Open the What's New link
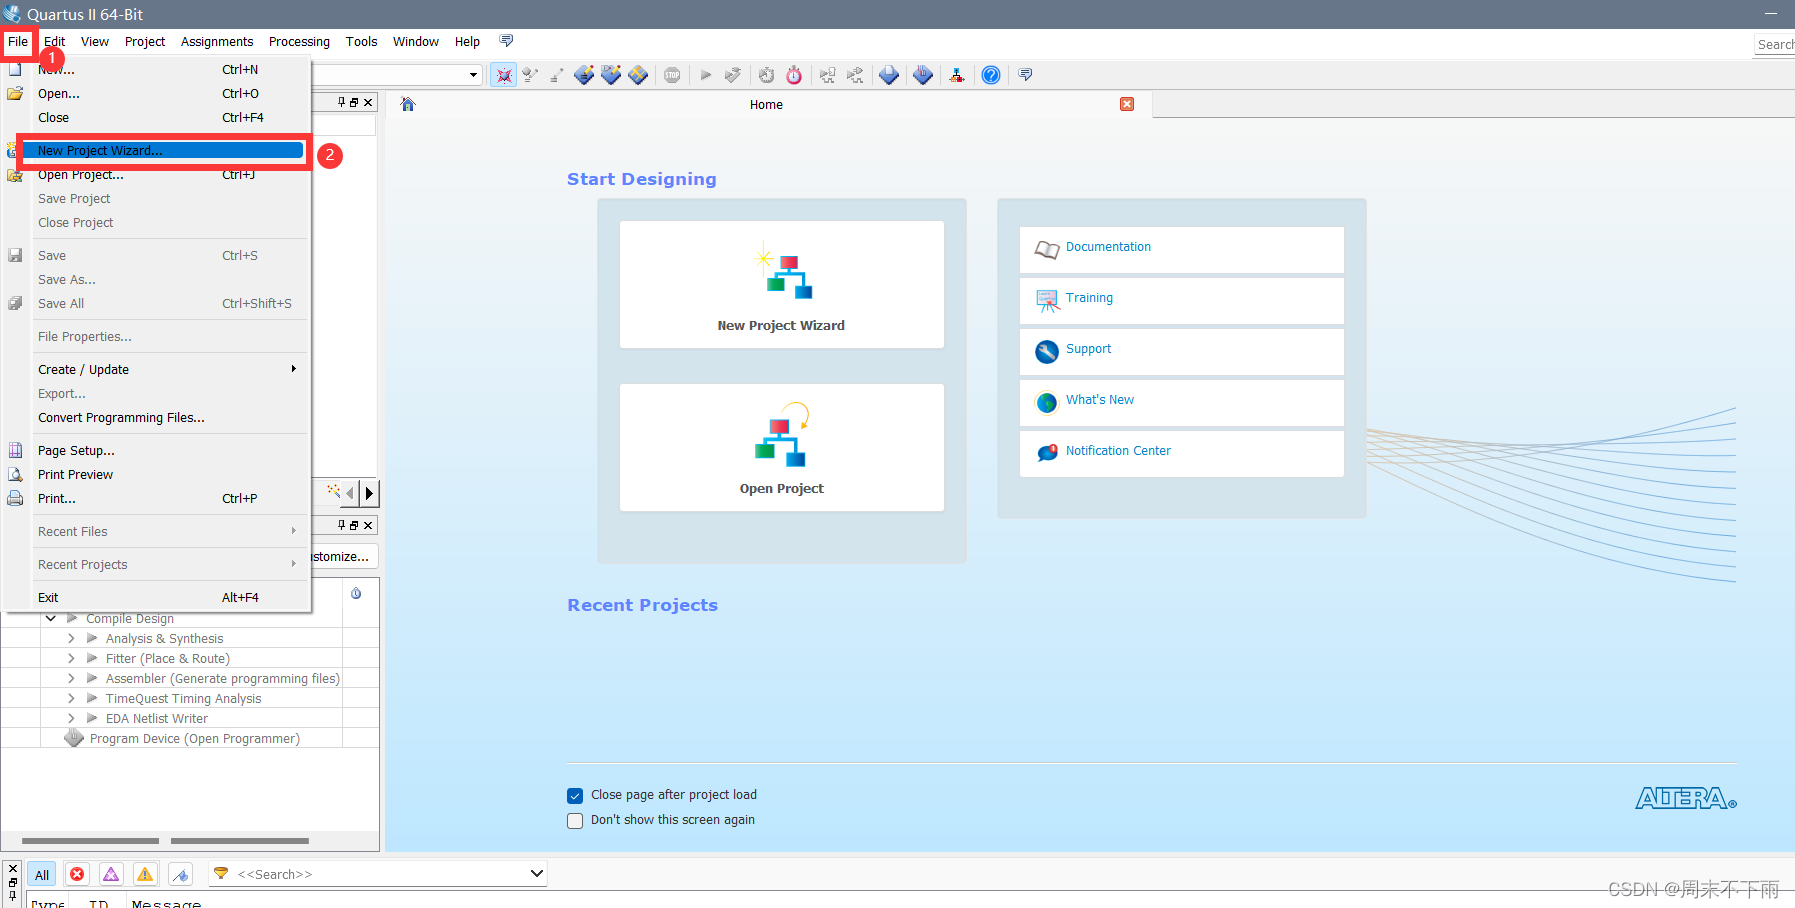 (1100, 400)
